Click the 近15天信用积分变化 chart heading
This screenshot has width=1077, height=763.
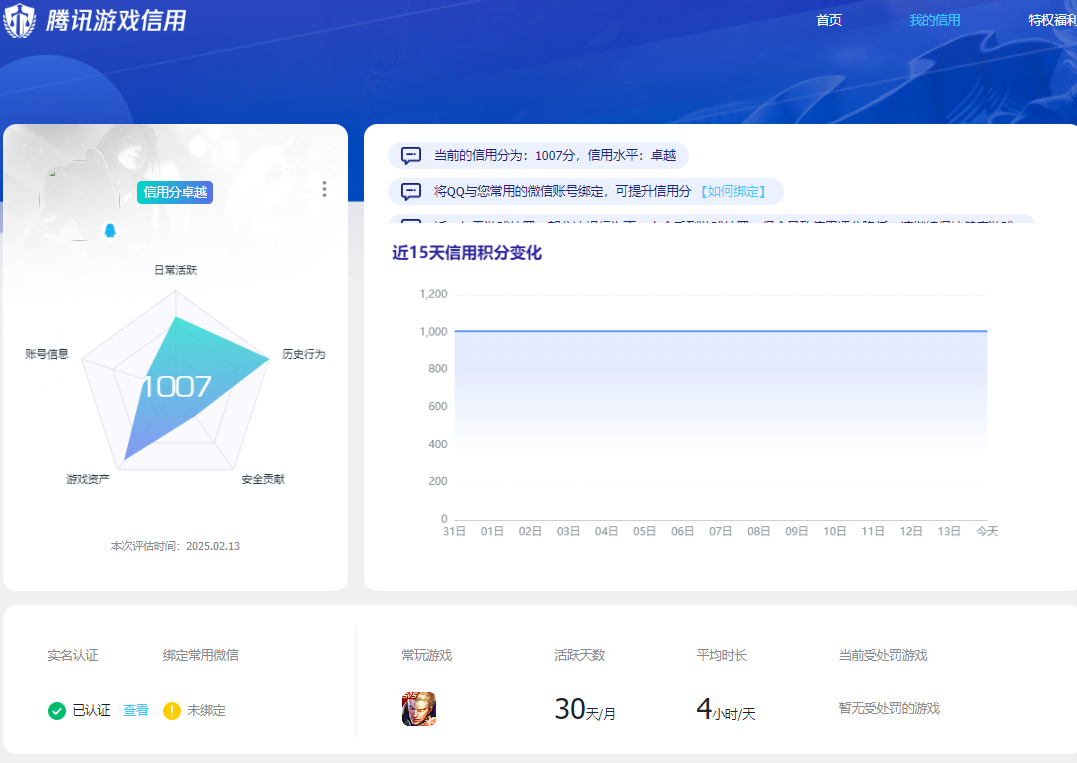point(467,253)
